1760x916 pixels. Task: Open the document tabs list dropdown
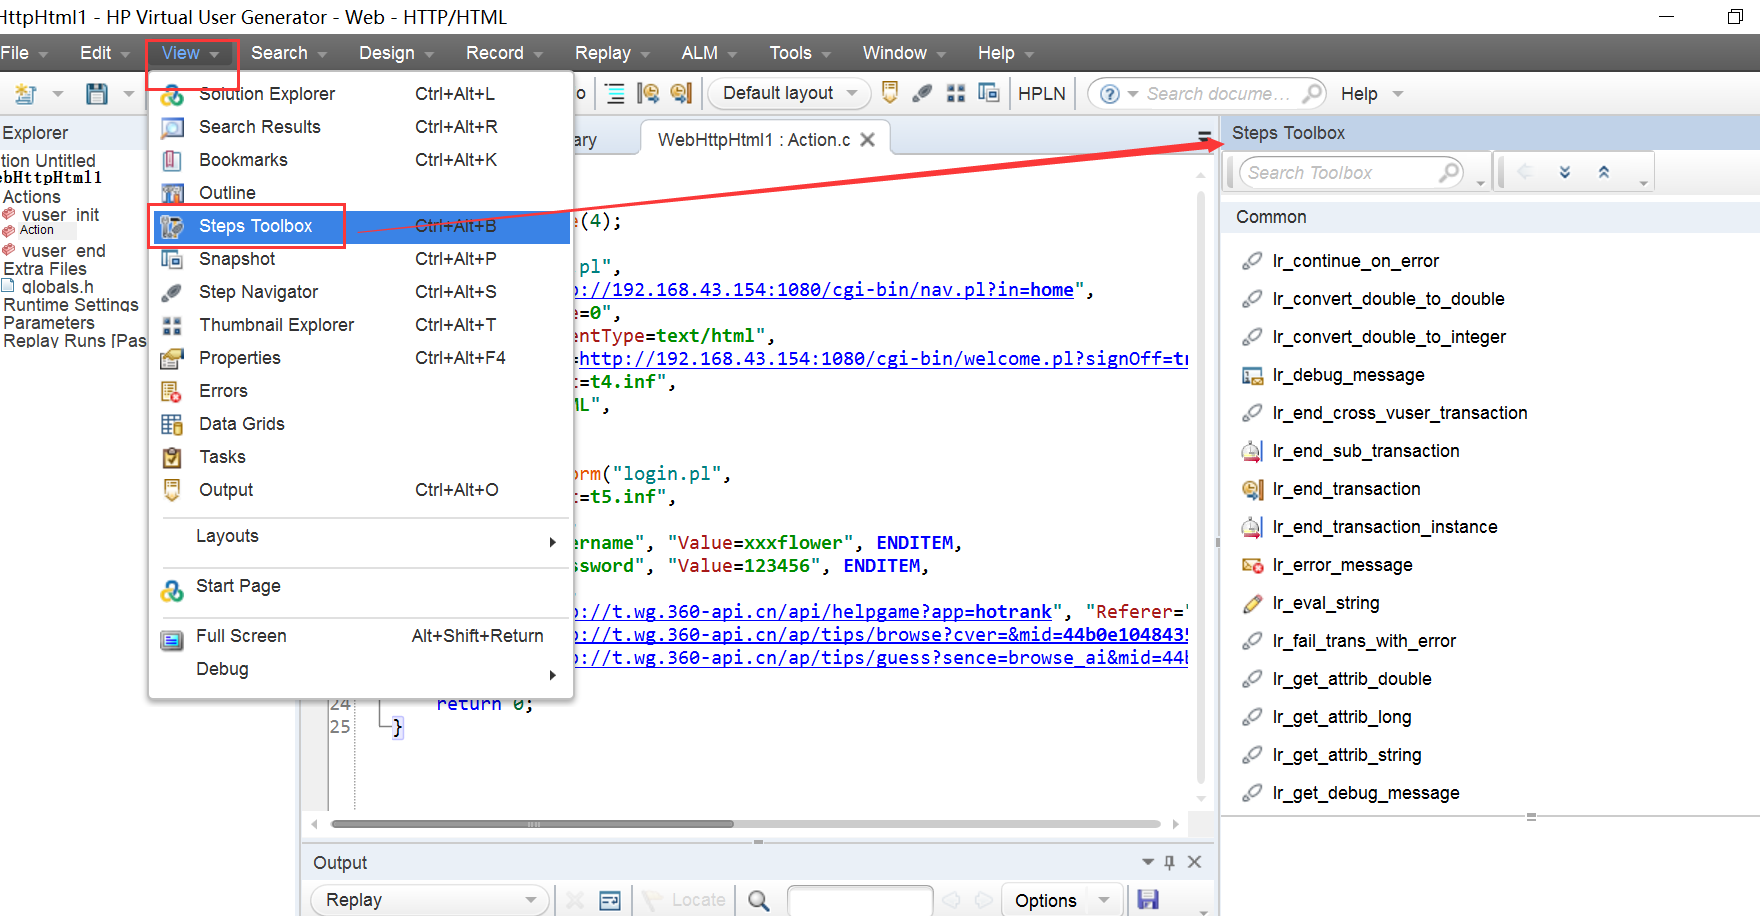(x=1204, y=136)
